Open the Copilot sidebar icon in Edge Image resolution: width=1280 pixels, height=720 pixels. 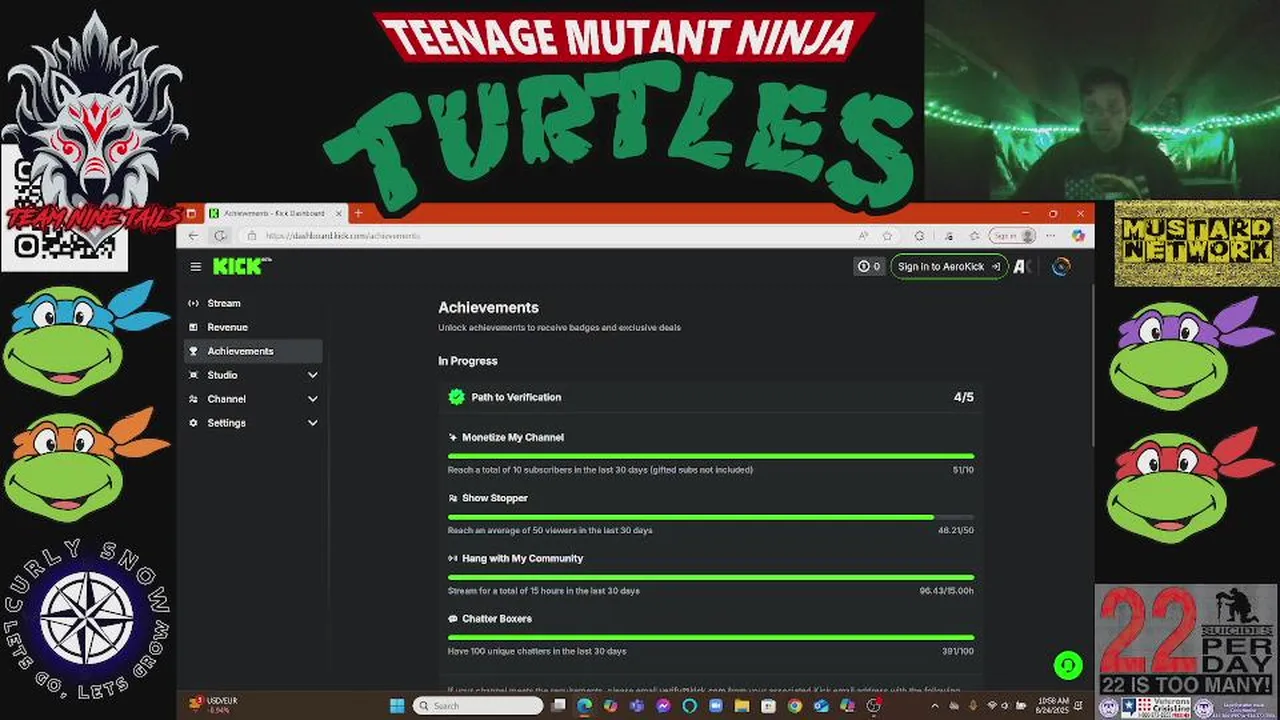(x=1078, y=236)
